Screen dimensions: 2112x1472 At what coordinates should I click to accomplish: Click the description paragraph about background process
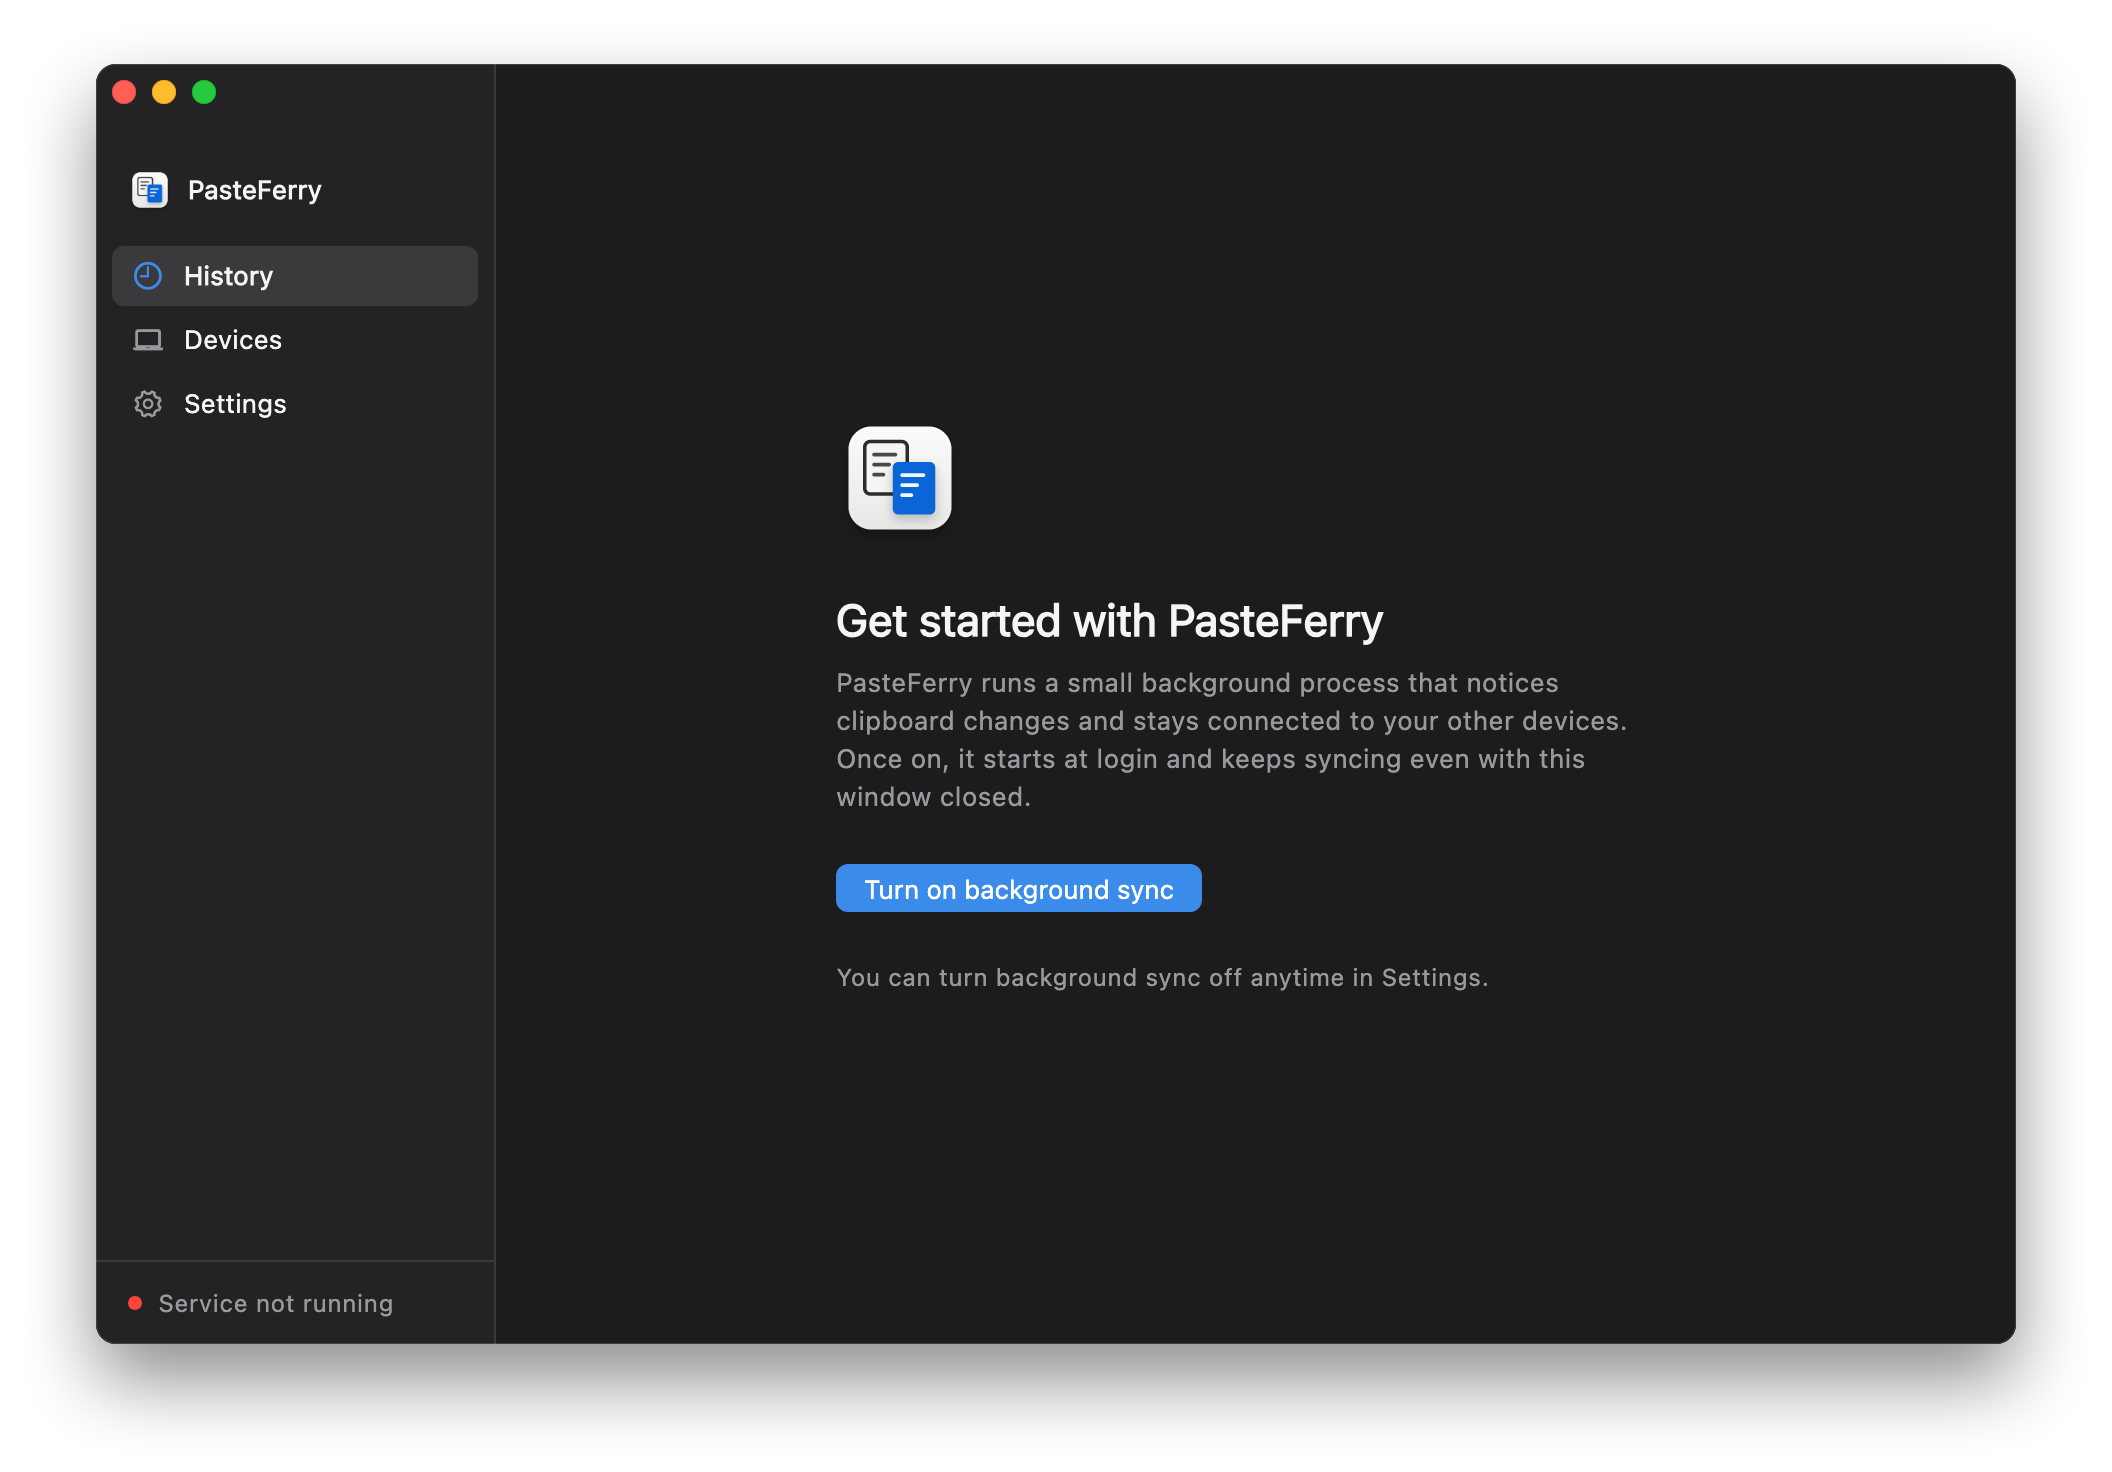1231,740
